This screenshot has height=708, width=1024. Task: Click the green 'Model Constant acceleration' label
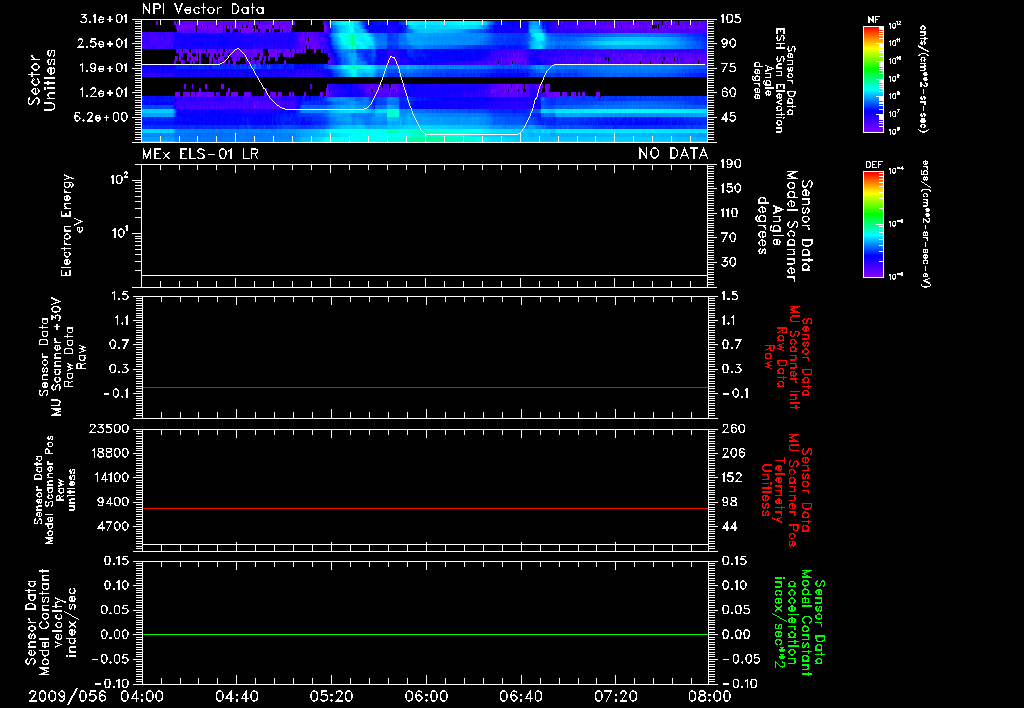799,622
